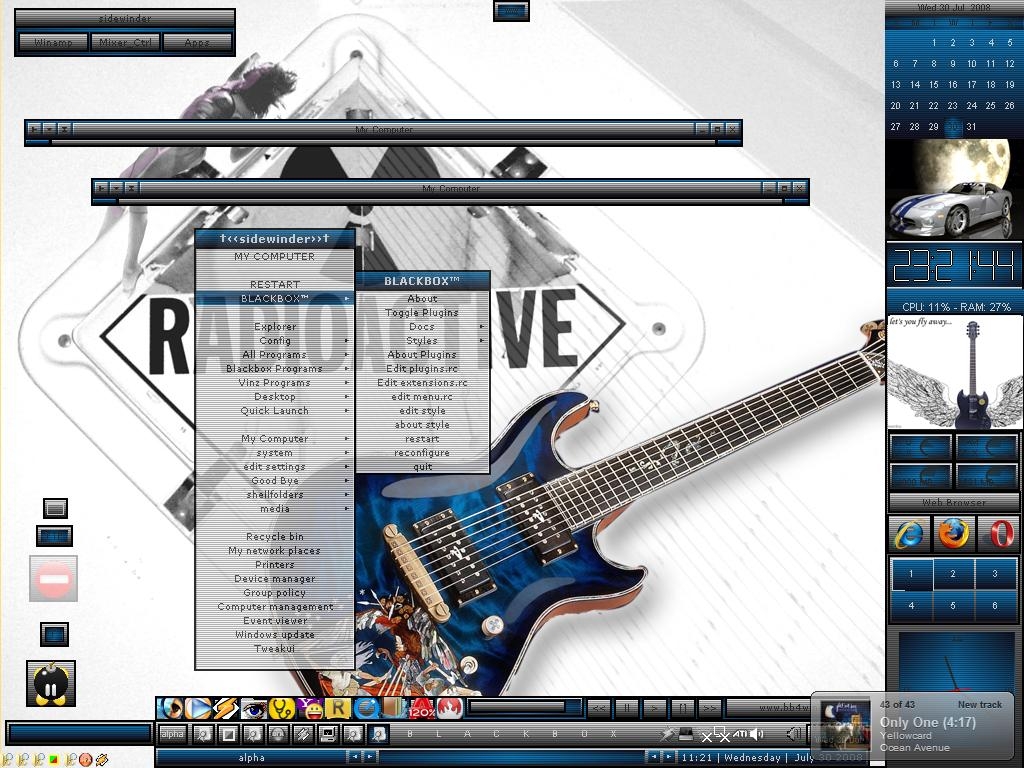This screenshot has width=1024, height=768.
Task: Expand the Config submenu
Action: pyautogui.click(x=275, y=341)
